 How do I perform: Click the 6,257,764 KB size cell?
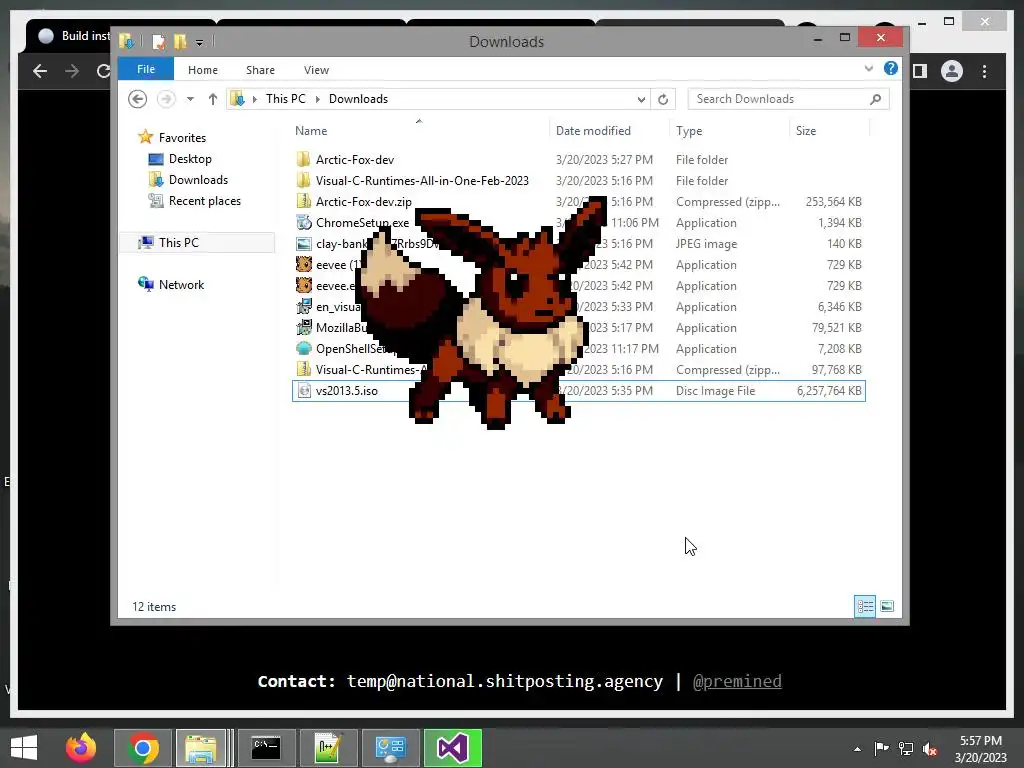point(829,391)
